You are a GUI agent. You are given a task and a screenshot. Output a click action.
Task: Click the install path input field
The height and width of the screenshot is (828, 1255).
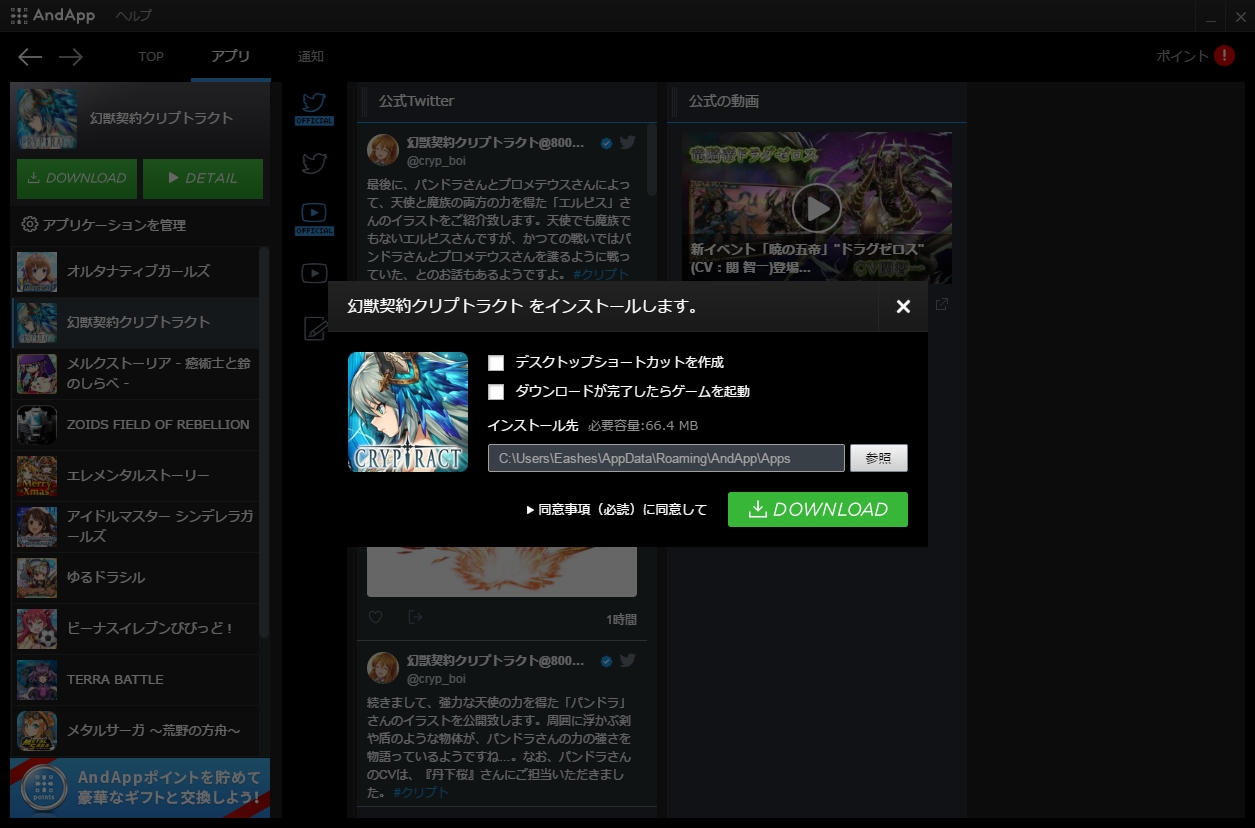[666, 458]
